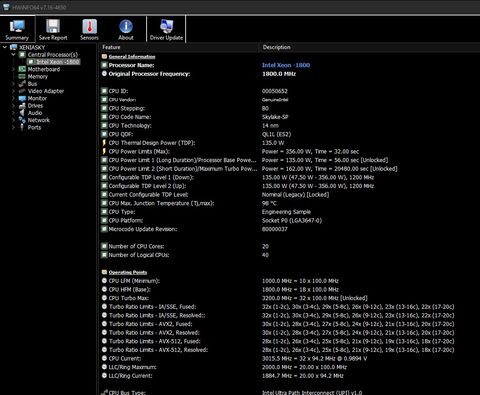Select the Operating Points section heading
480x395 pixels.
128,272
